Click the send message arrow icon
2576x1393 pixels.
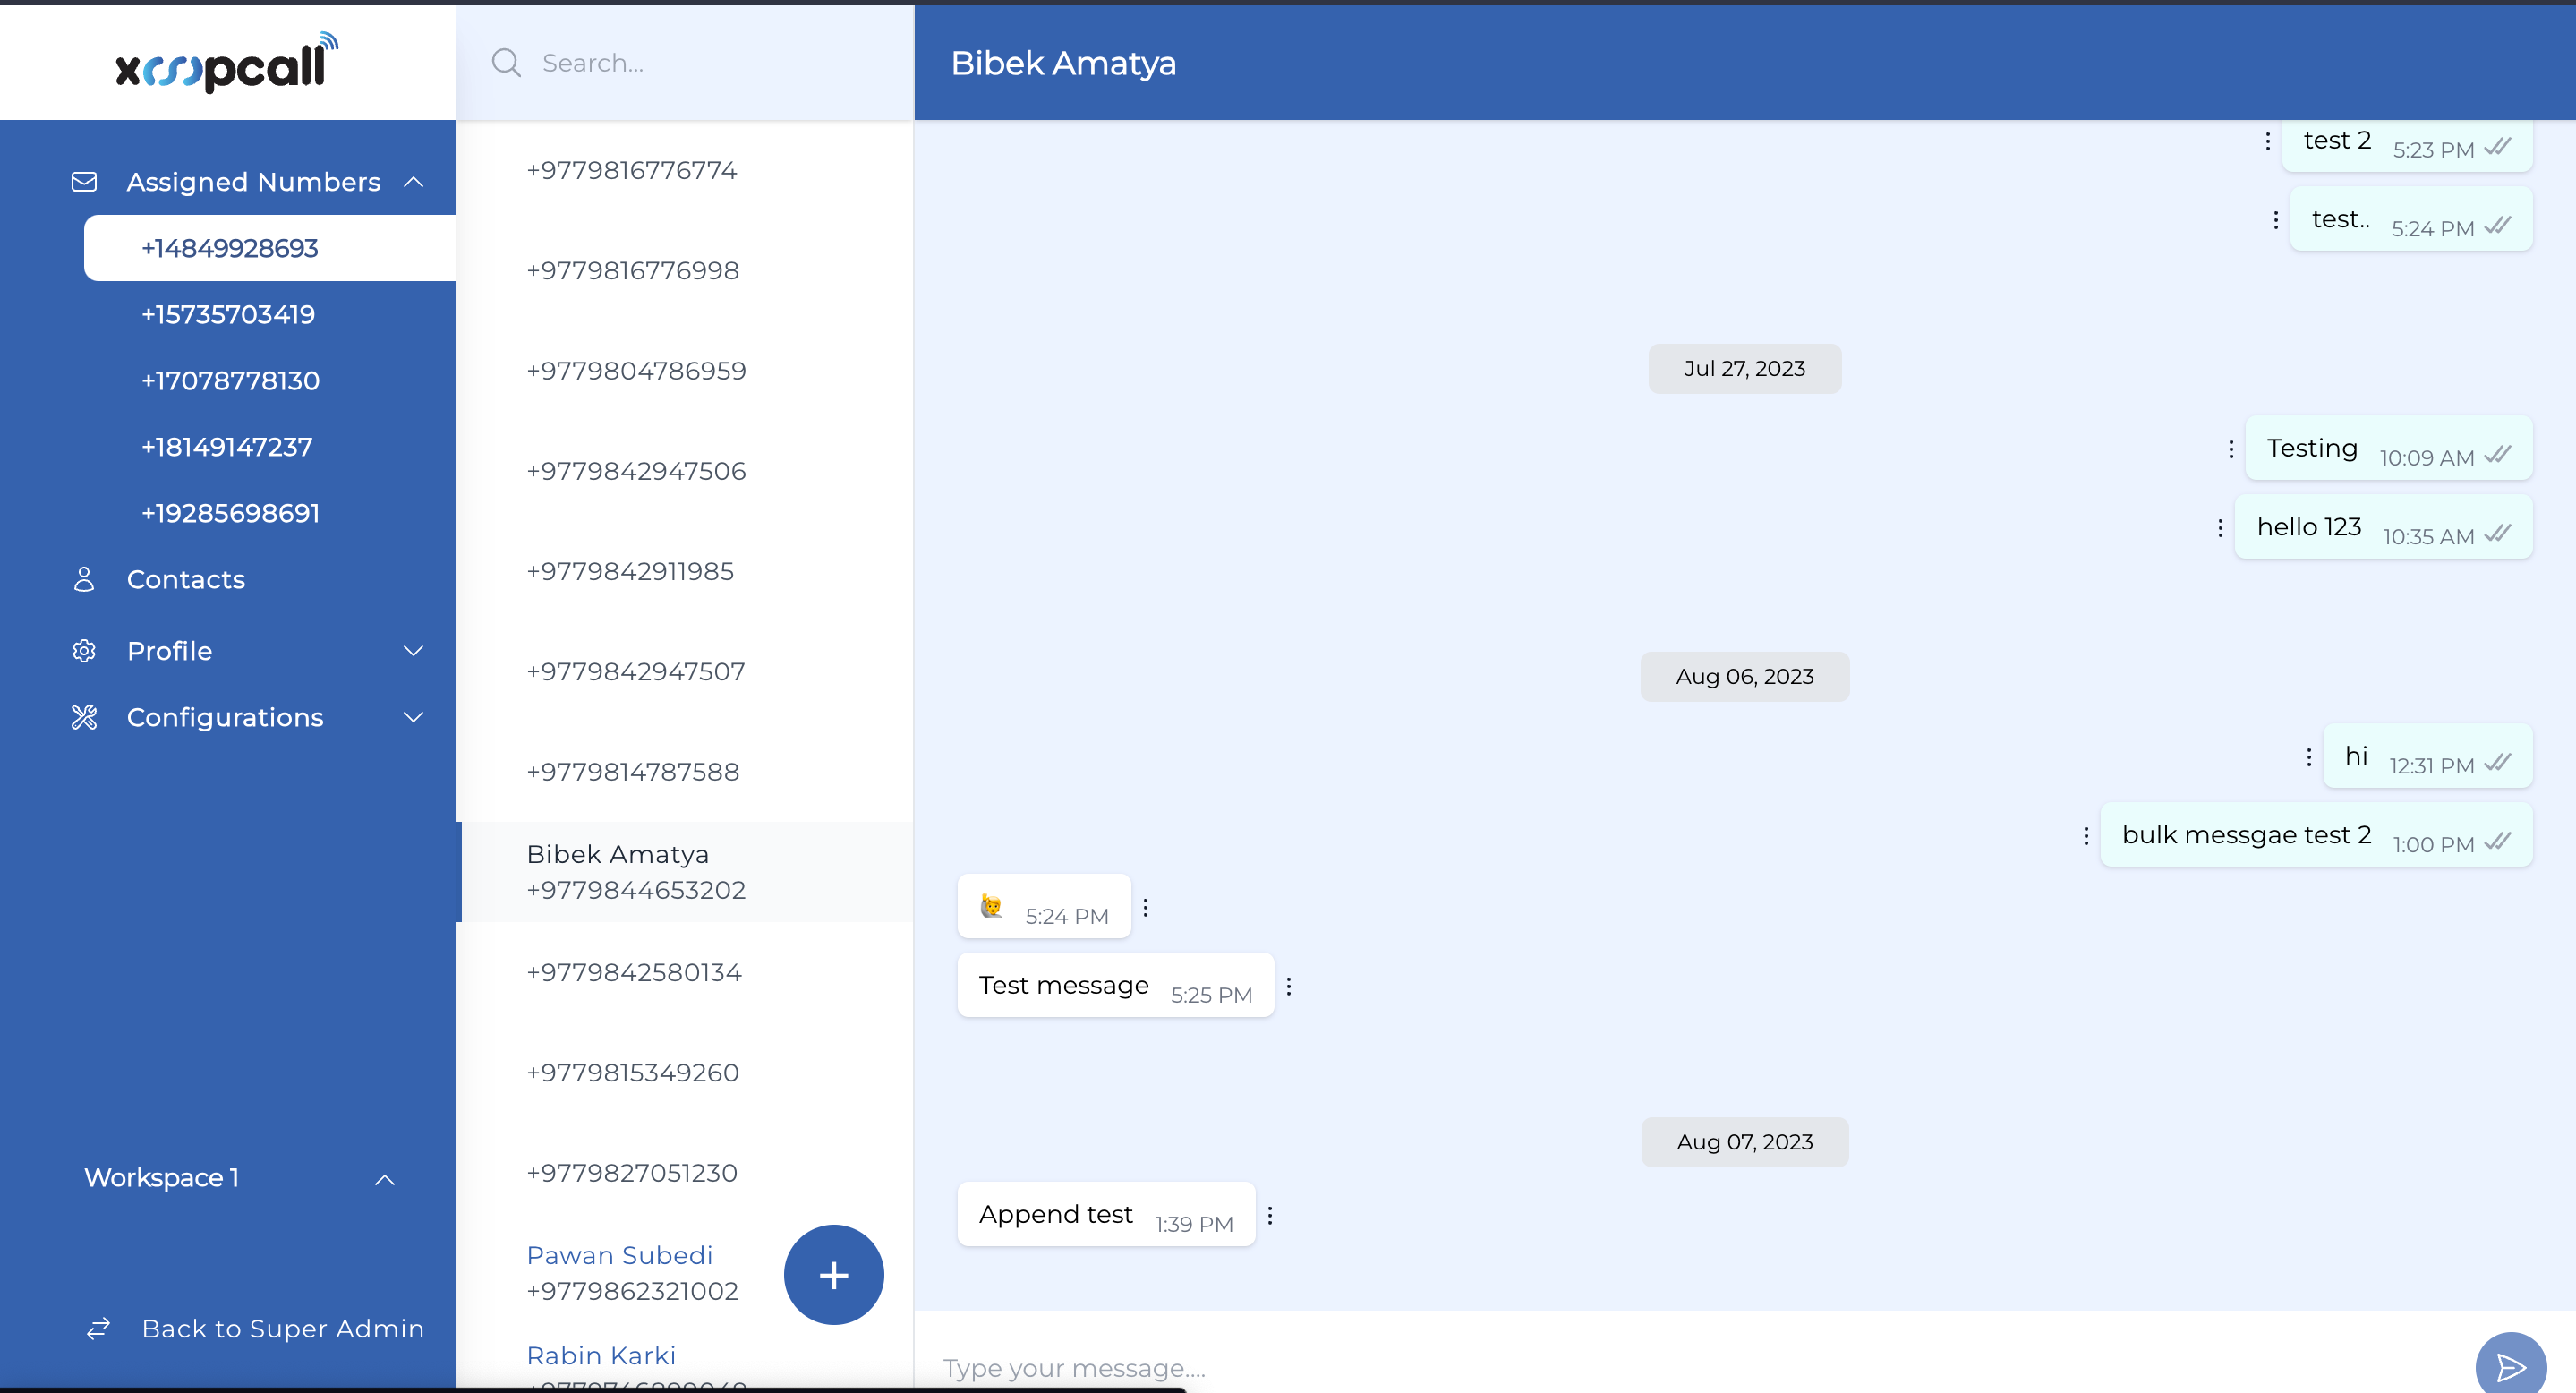(x=2510, y=1366)
